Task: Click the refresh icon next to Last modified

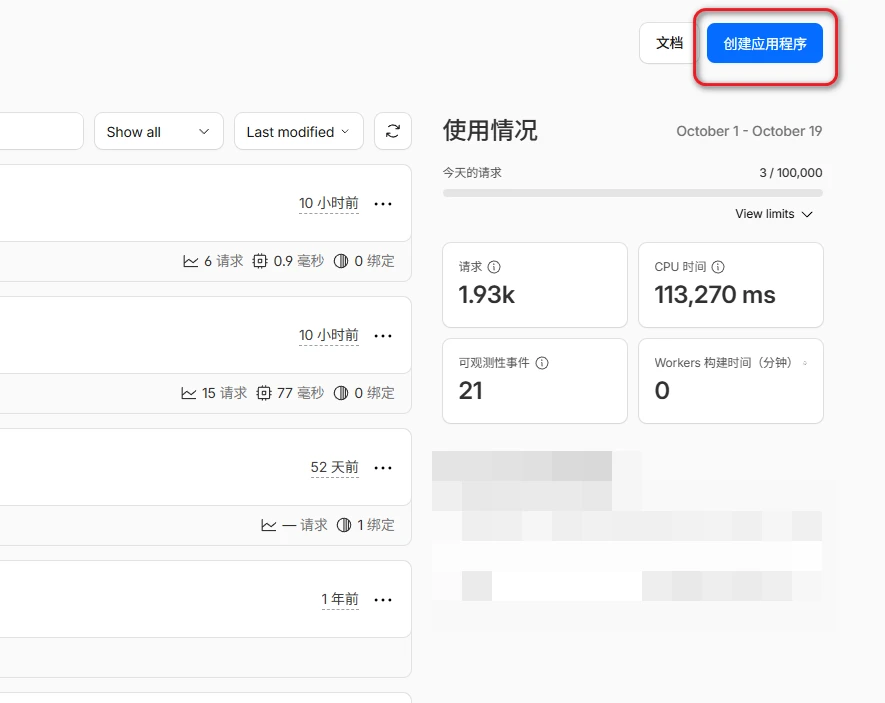Action: (393, 131)
